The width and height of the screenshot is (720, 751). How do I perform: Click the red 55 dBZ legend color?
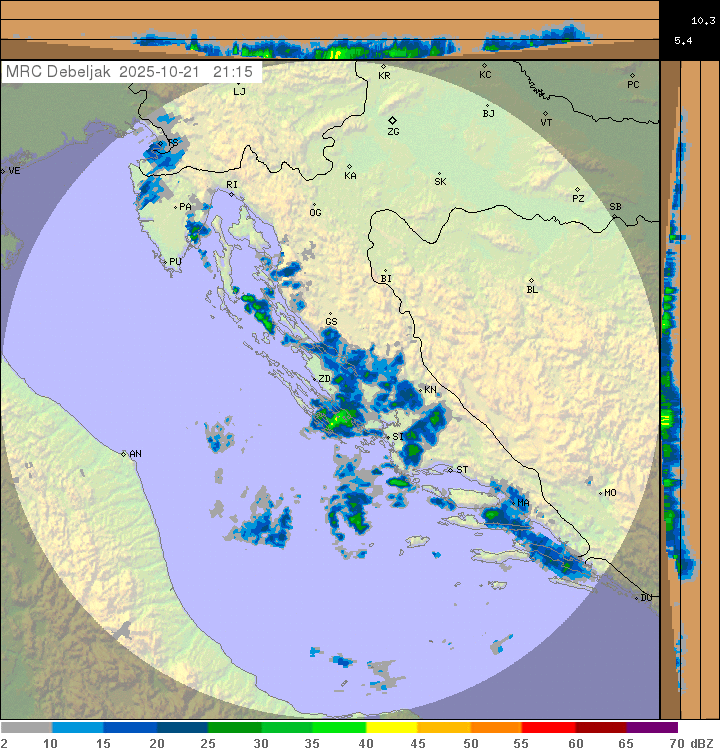point(548,728)
